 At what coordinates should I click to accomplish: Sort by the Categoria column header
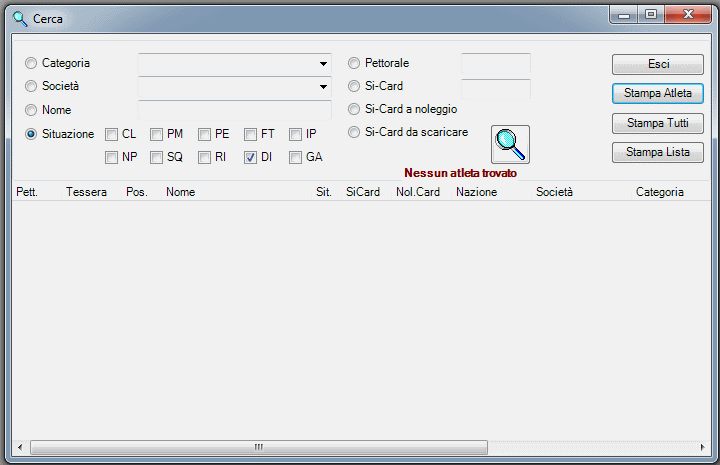[x=671, y=192]
